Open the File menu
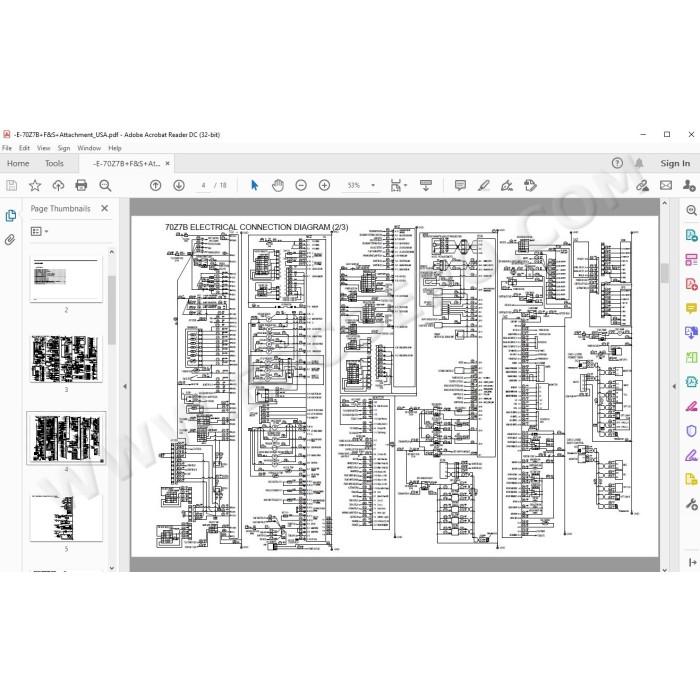The image size is (700, 700). coord(7,148)
